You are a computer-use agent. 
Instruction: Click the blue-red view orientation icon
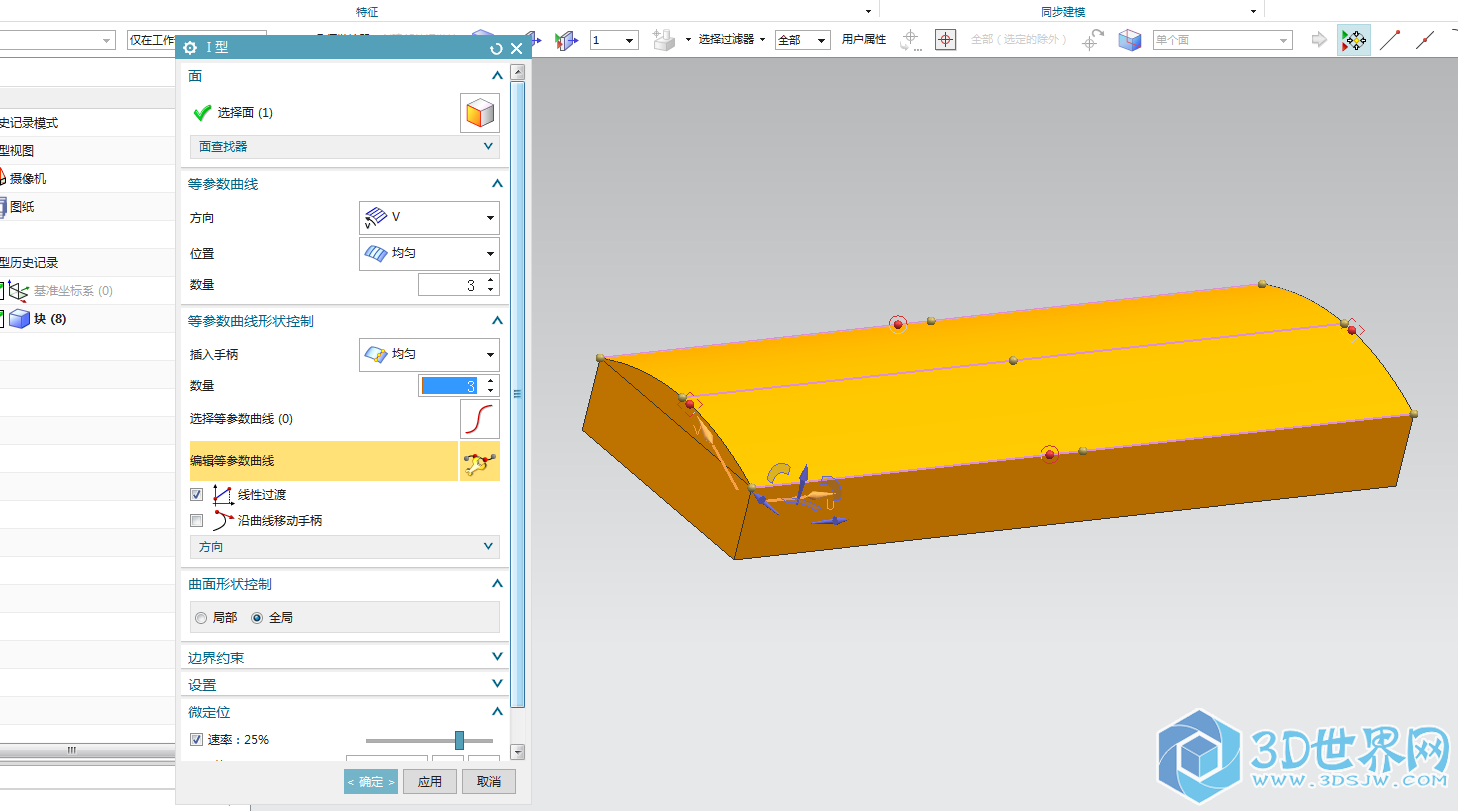coord(566,40)
